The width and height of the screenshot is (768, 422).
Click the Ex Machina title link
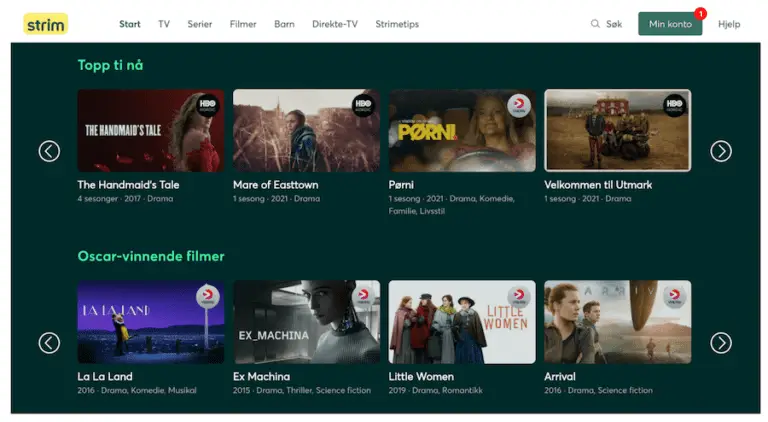click(x=261, y=377)
